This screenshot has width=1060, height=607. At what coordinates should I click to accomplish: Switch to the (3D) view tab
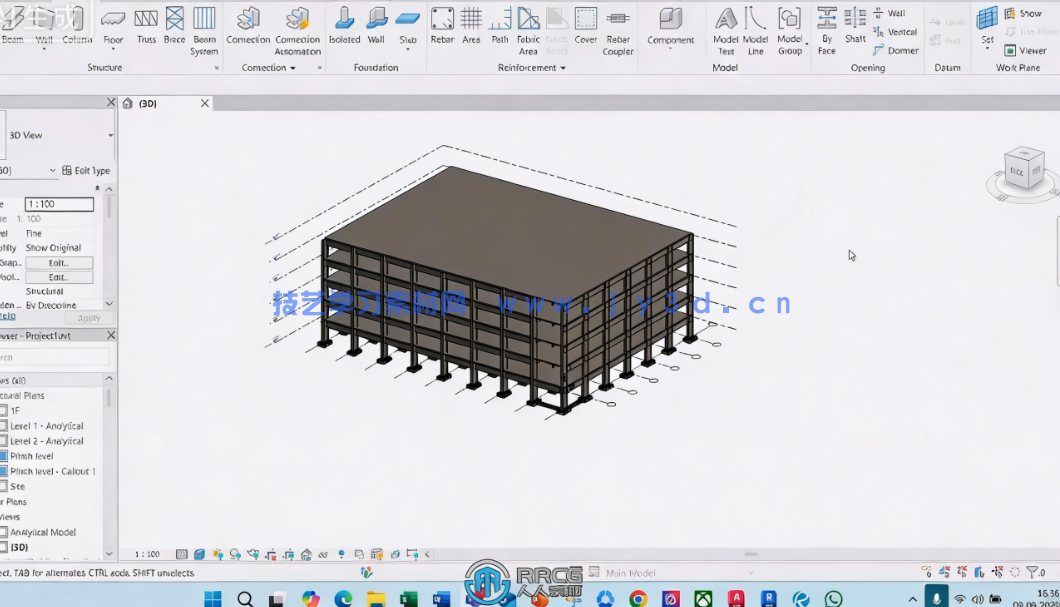(x=148, y=104)
